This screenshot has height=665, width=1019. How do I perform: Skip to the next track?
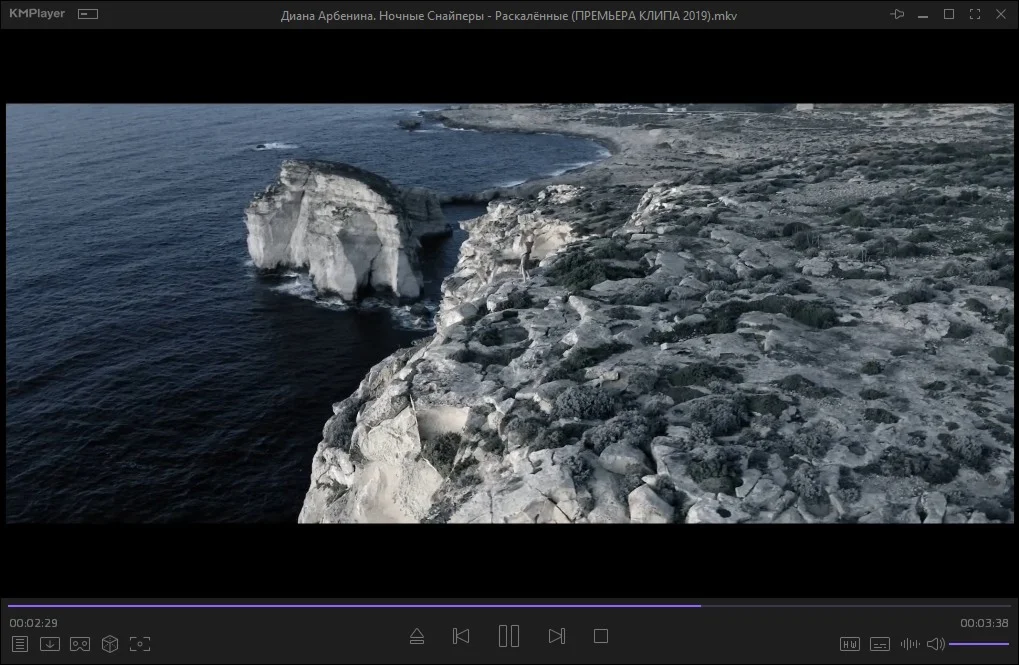click(x=557, y=636)
